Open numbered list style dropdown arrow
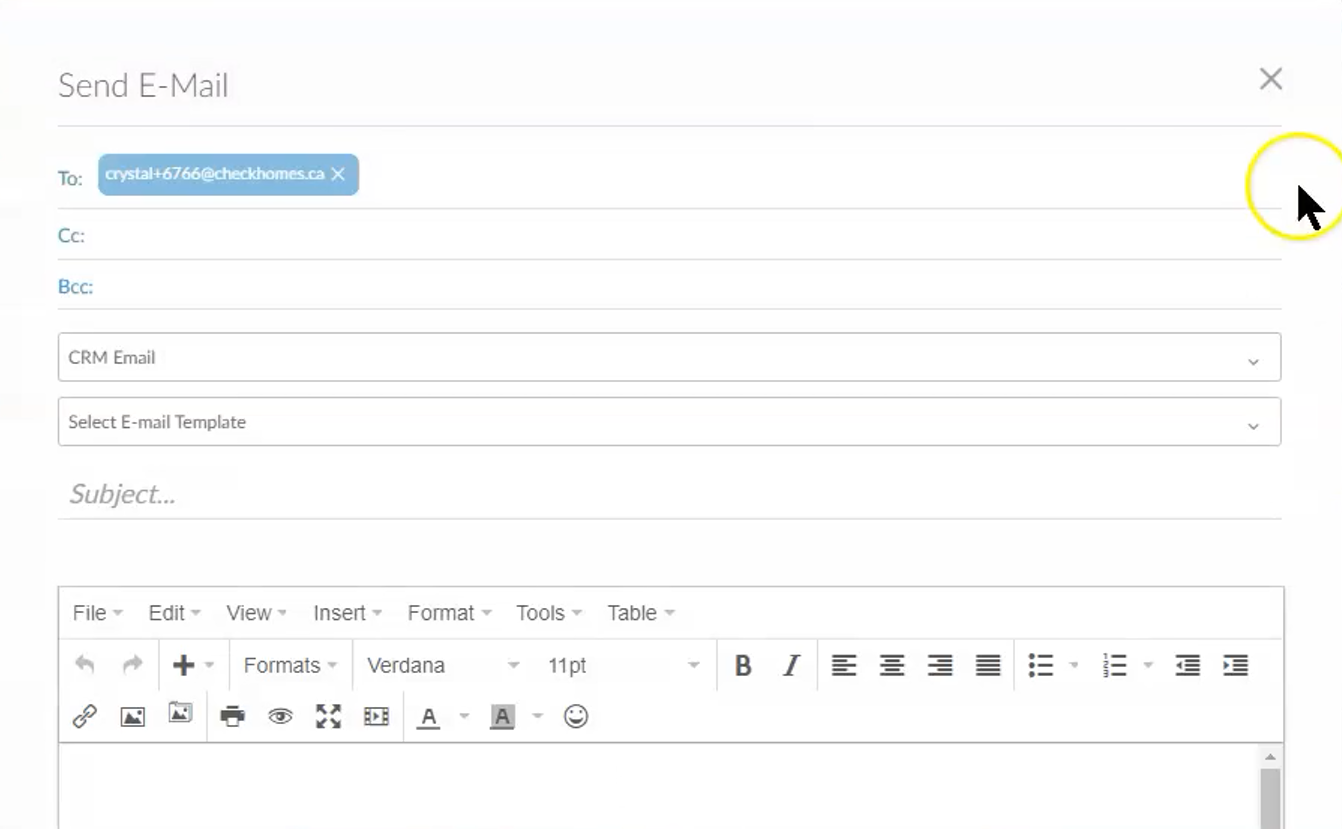1342x829 pixels. (x=1148, y=666)
